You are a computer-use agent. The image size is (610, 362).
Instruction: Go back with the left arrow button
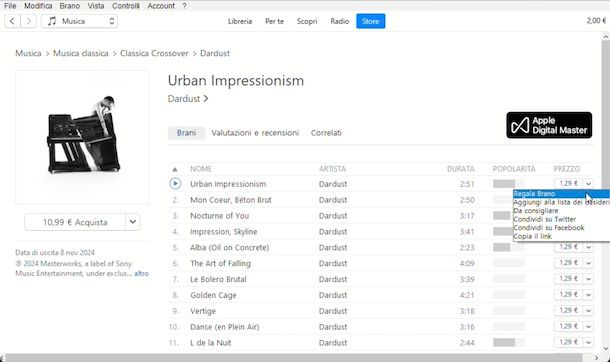[12, 21]
